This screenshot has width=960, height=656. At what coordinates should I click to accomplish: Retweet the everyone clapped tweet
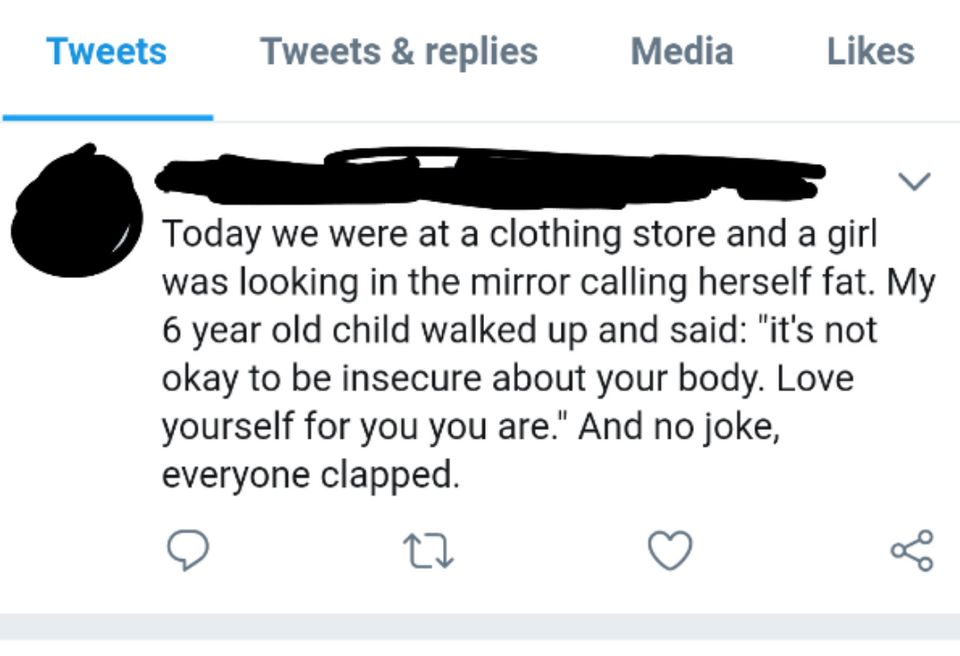(430, 548)
